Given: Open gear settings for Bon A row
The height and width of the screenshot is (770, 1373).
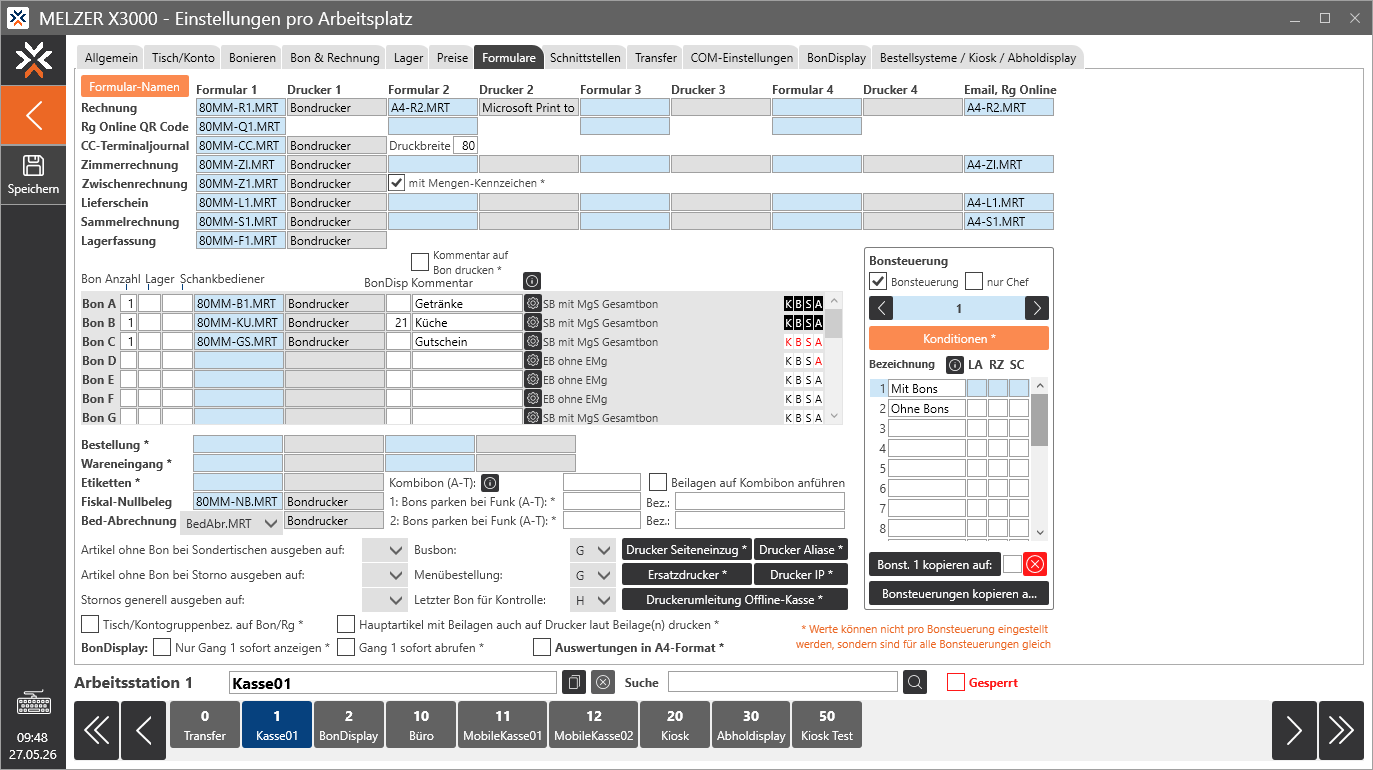Looking at the screenshot, I should coord(532,303).
